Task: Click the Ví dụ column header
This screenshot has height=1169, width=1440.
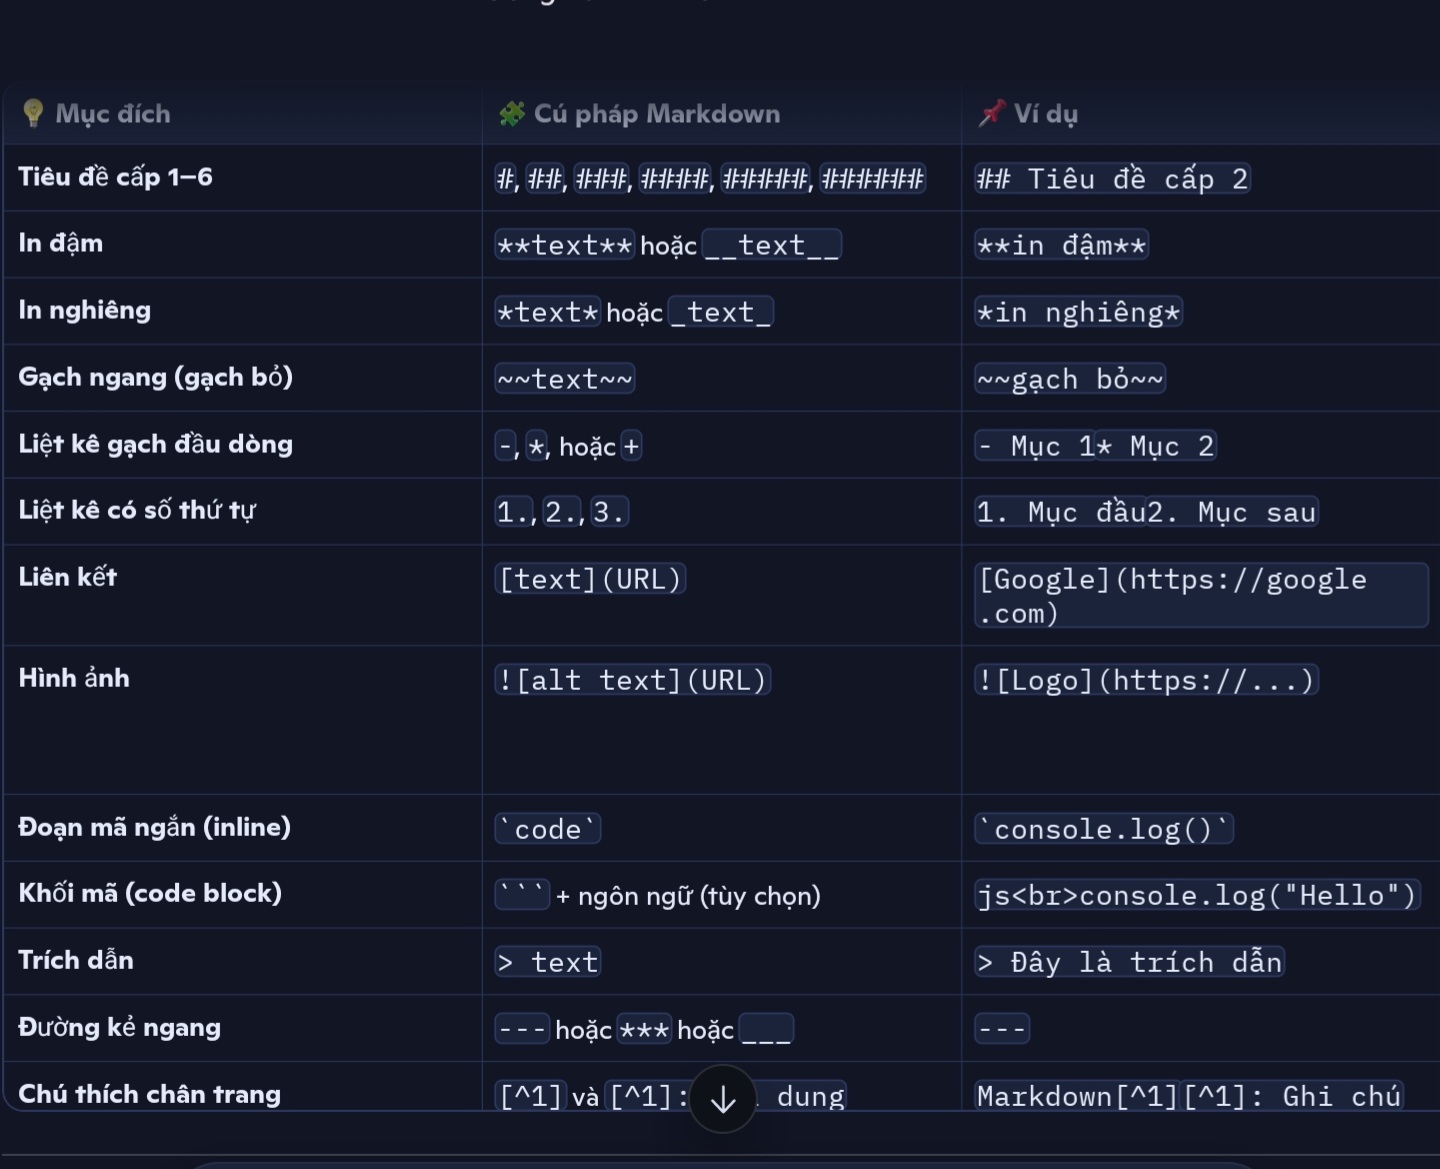Action: 1046,113
